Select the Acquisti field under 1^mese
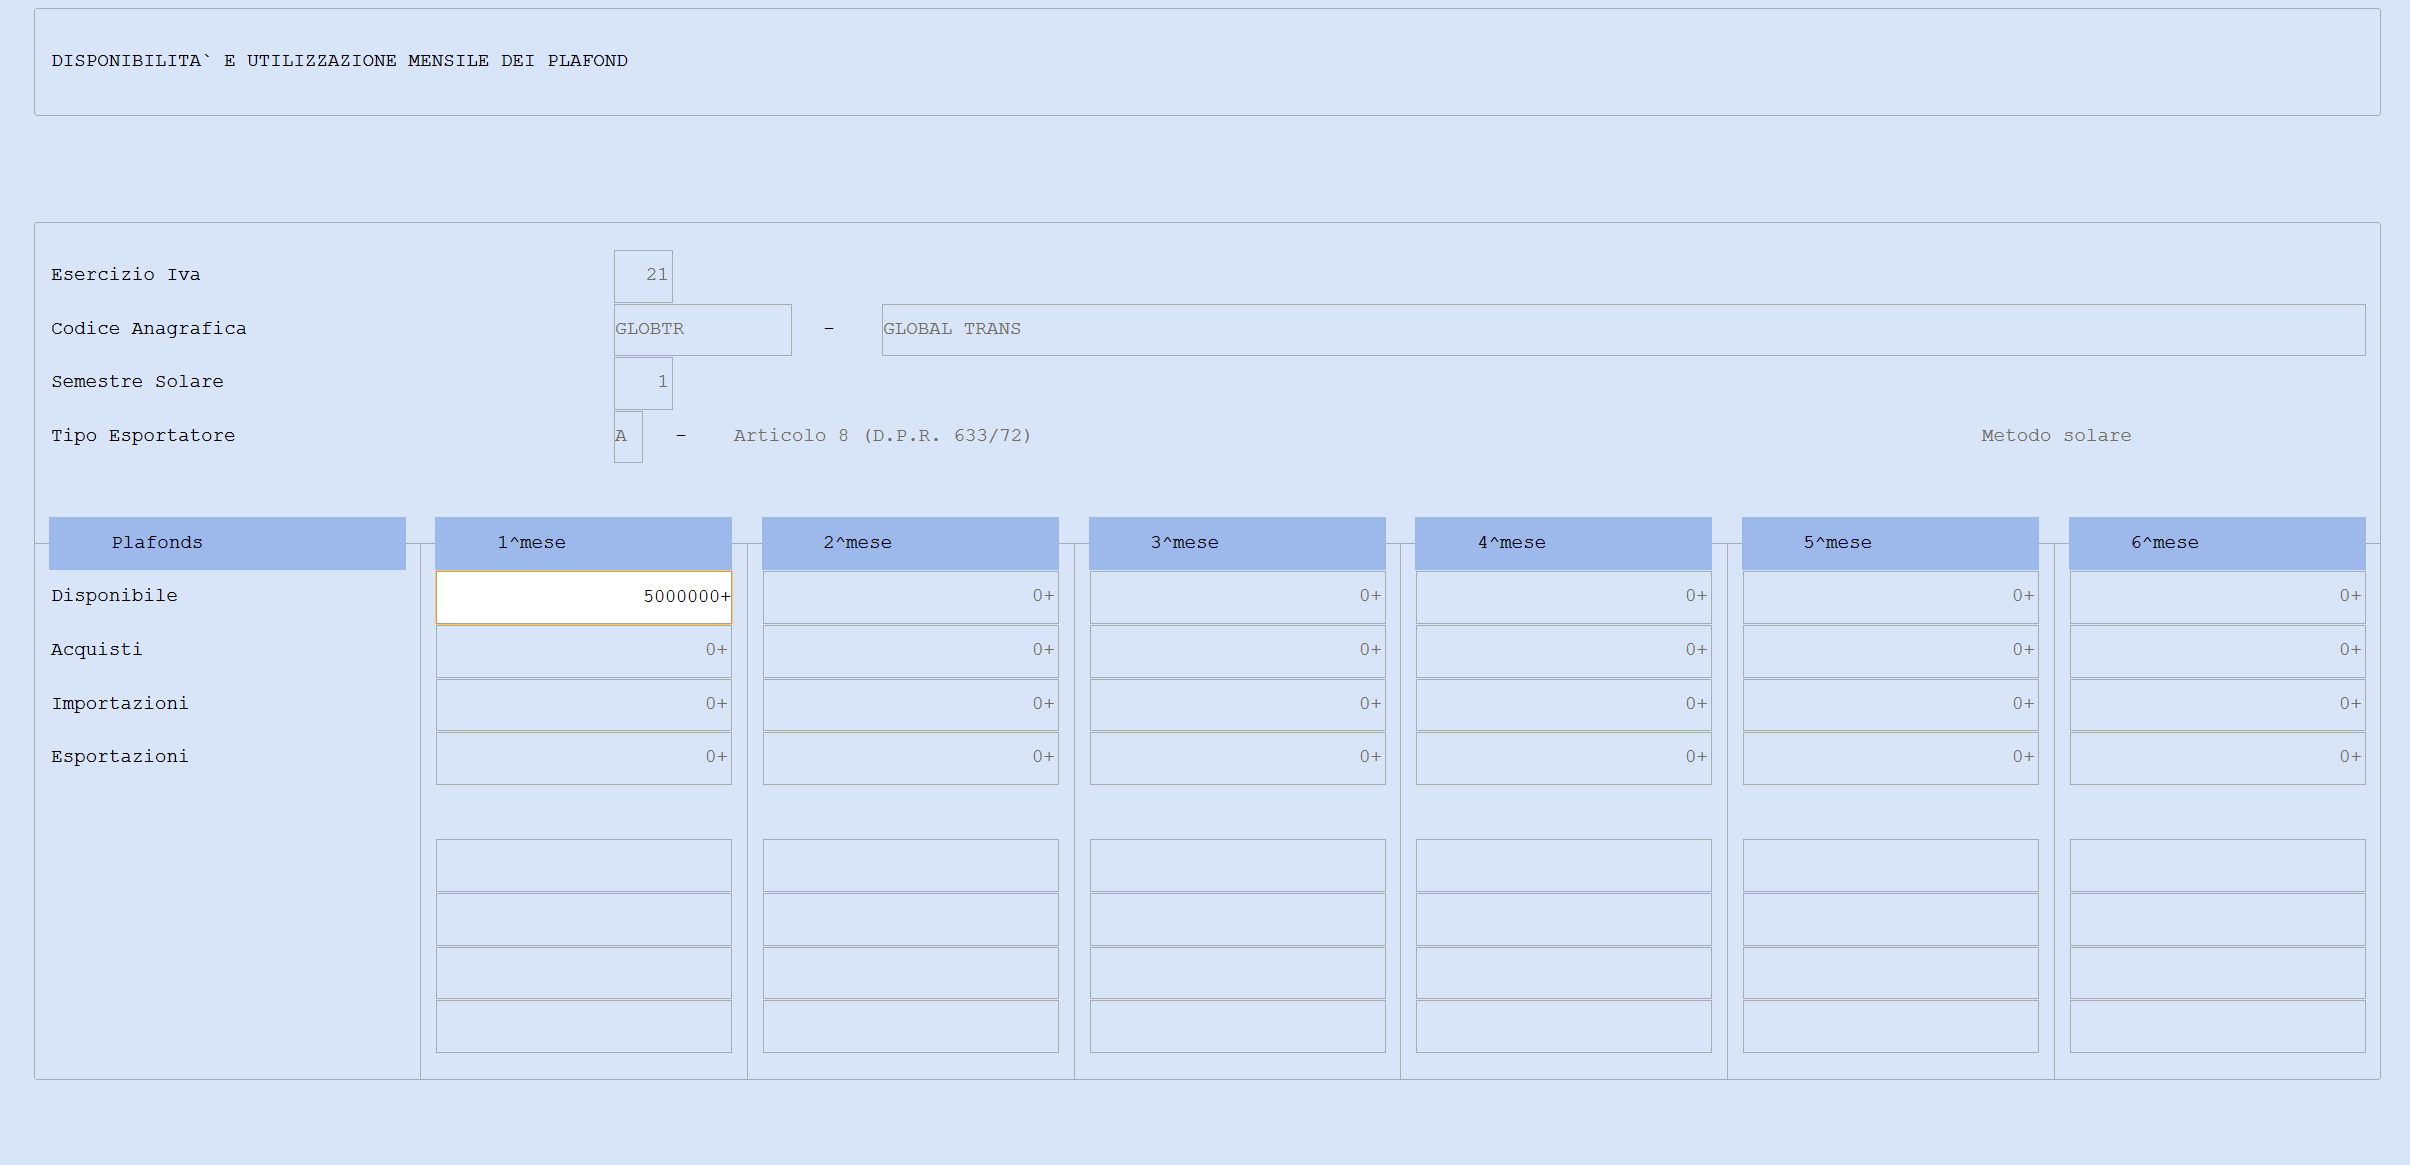This screenshot has height=1165, width=2410. coord(584,651)
